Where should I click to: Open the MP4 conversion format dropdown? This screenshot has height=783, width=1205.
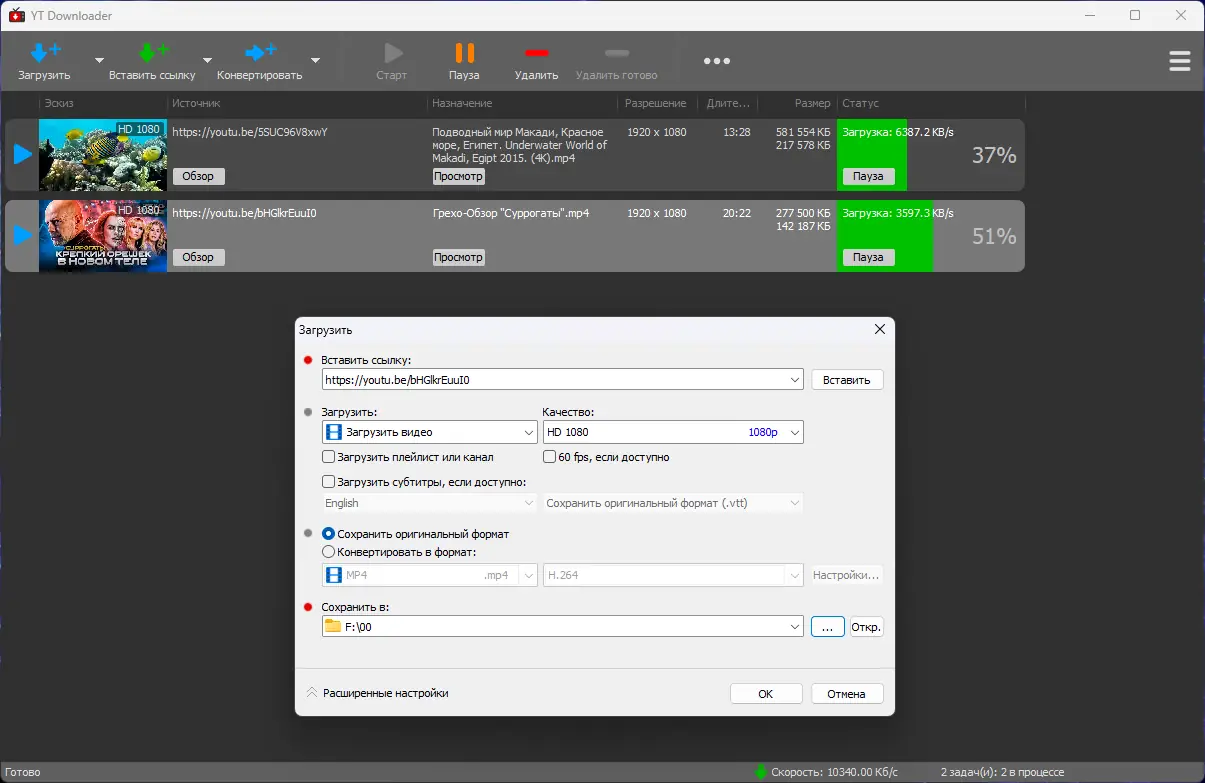pos(529,575)
